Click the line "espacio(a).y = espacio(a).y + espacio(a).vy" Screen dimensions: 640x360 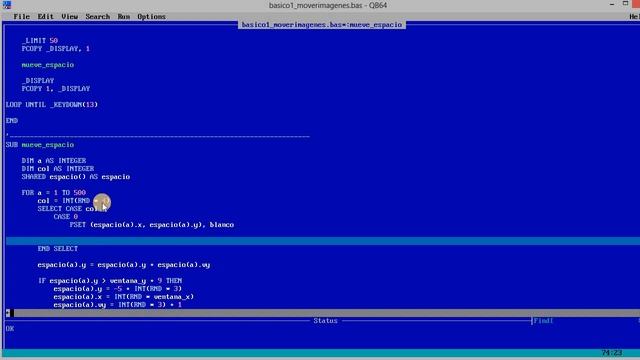coord(124,265)
